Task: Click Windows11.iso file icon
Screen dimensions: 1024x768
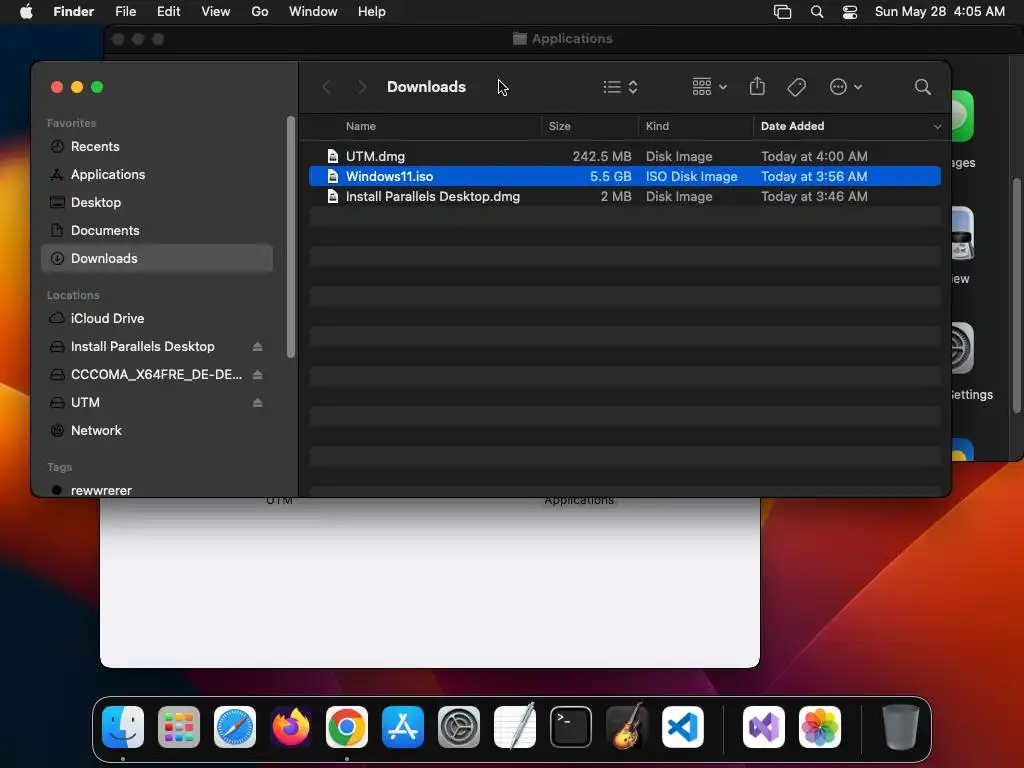Action: coord(333,176)
